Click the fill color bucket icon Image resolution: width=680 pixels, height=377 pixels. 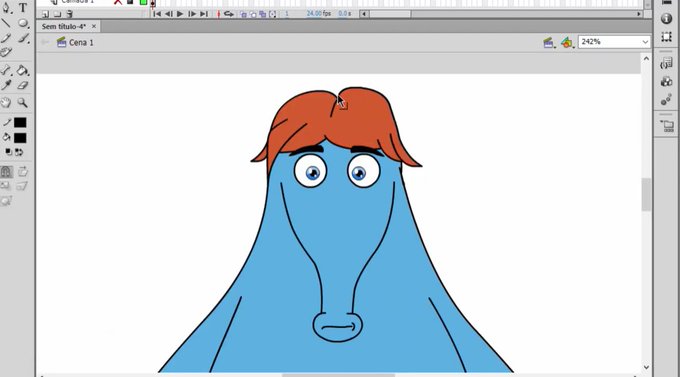click(x=7, y=138)
